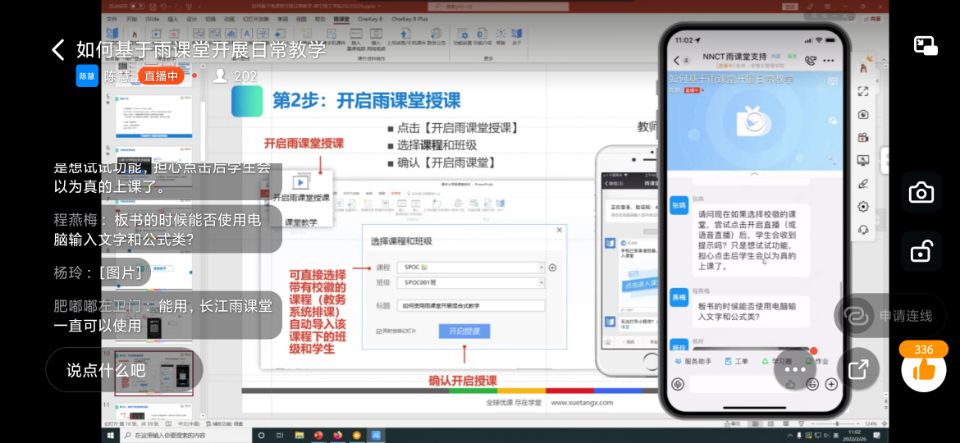960x443 pixels.
Task: Click the 上传试卷/手机课件 ribbon icon
Action: pos(406,37)
